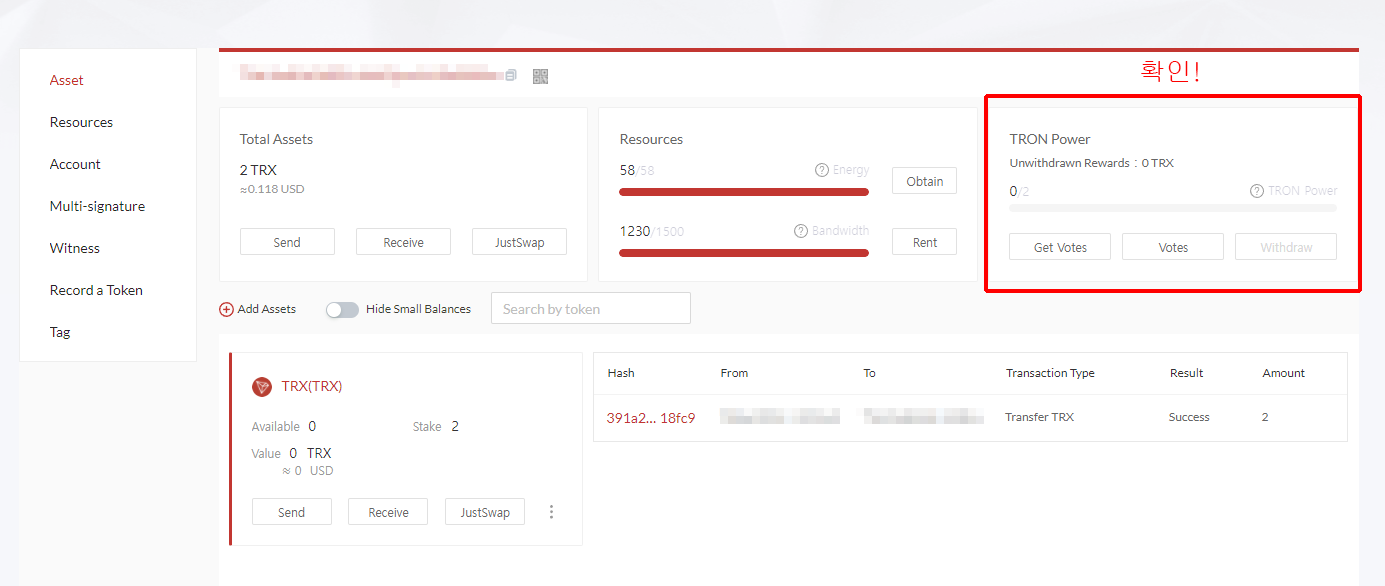Click the TRX token logo icon

click(262, 387)
